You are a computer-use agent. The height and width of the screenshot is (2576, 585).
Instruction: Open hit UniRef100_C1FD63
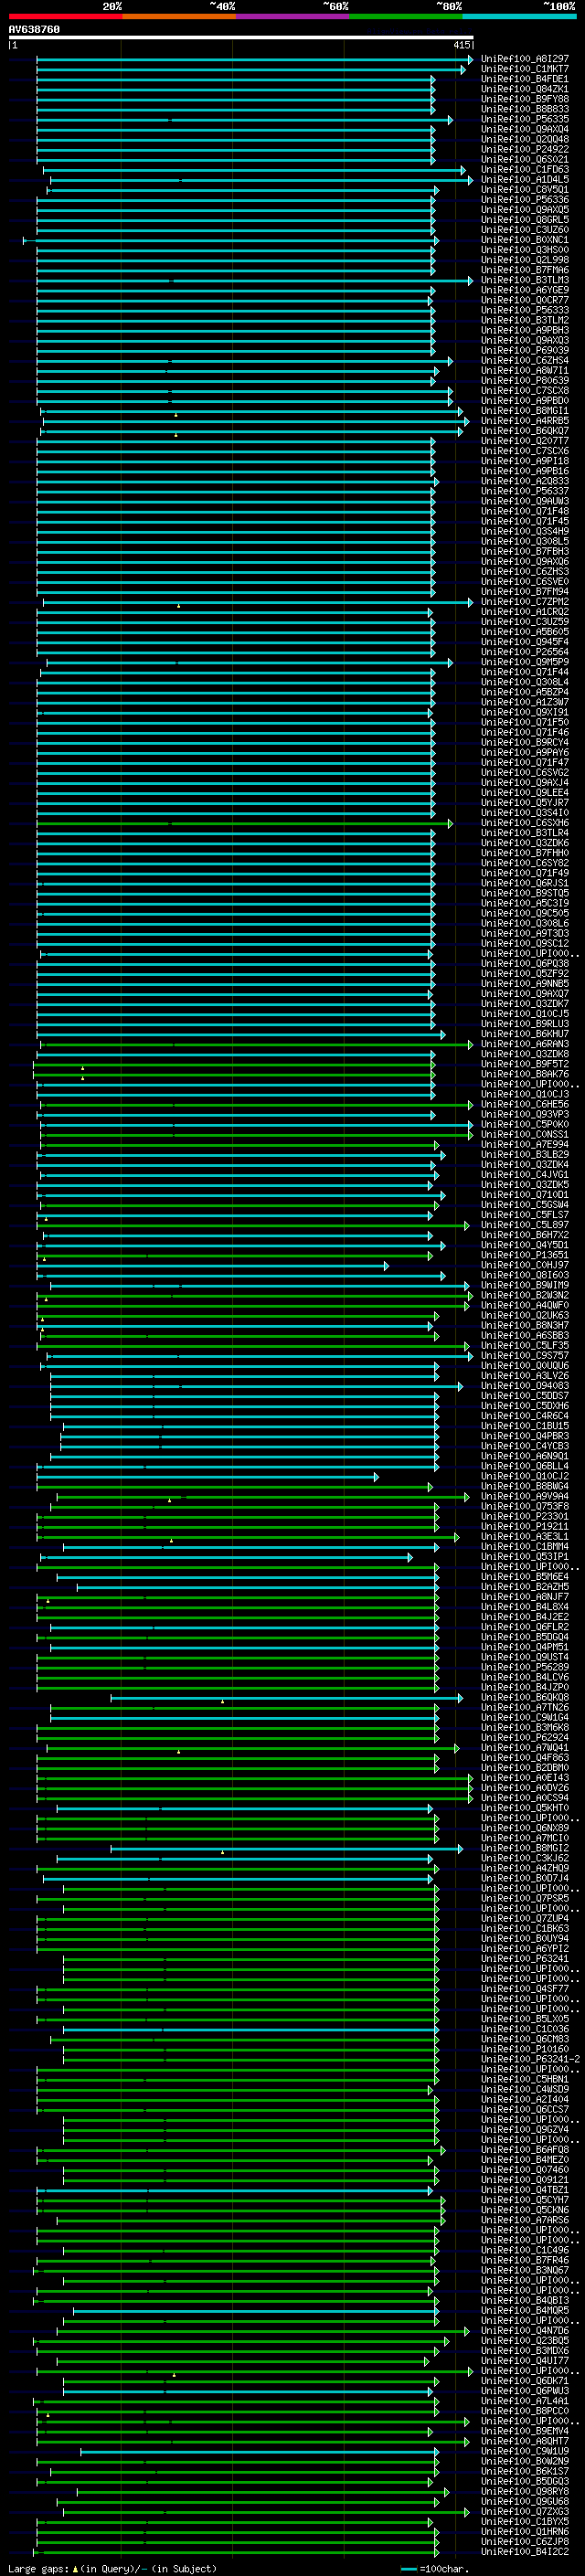point(524,170)
